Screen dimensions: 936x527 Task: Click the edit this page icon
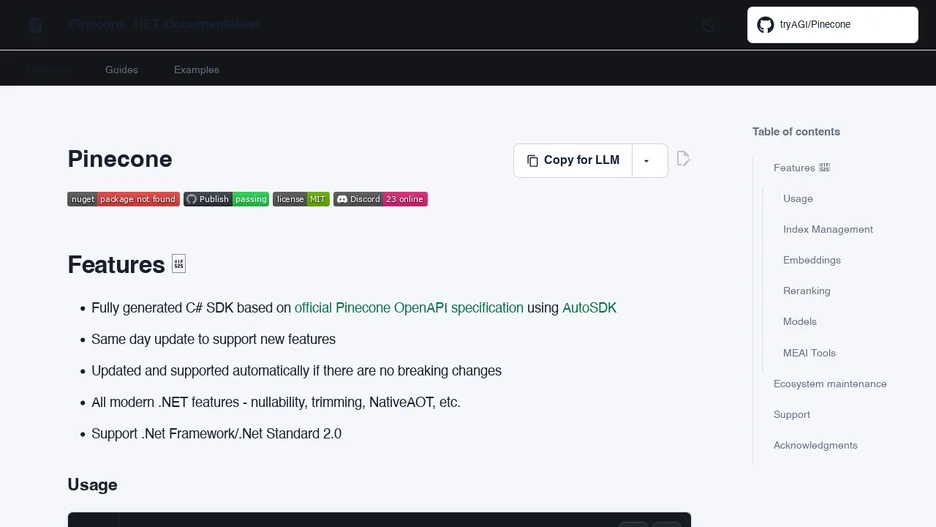point(683,159)
